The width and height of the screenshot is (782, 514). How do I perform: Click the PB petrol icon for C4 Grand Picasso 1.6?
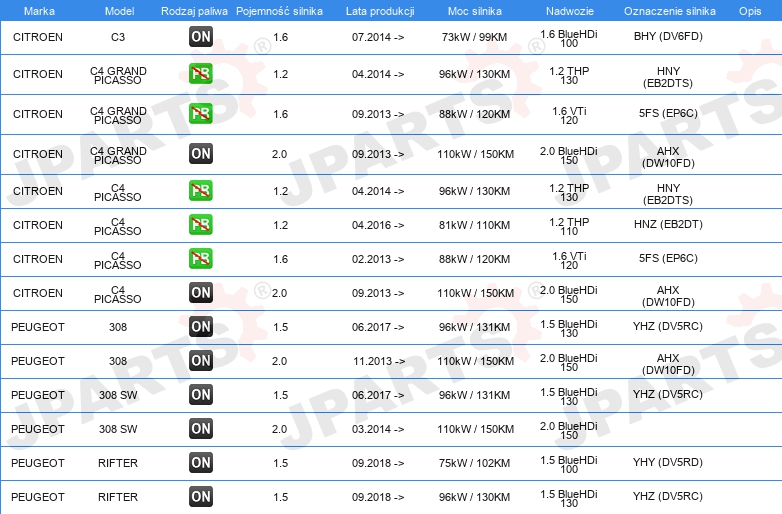(200, 114)
